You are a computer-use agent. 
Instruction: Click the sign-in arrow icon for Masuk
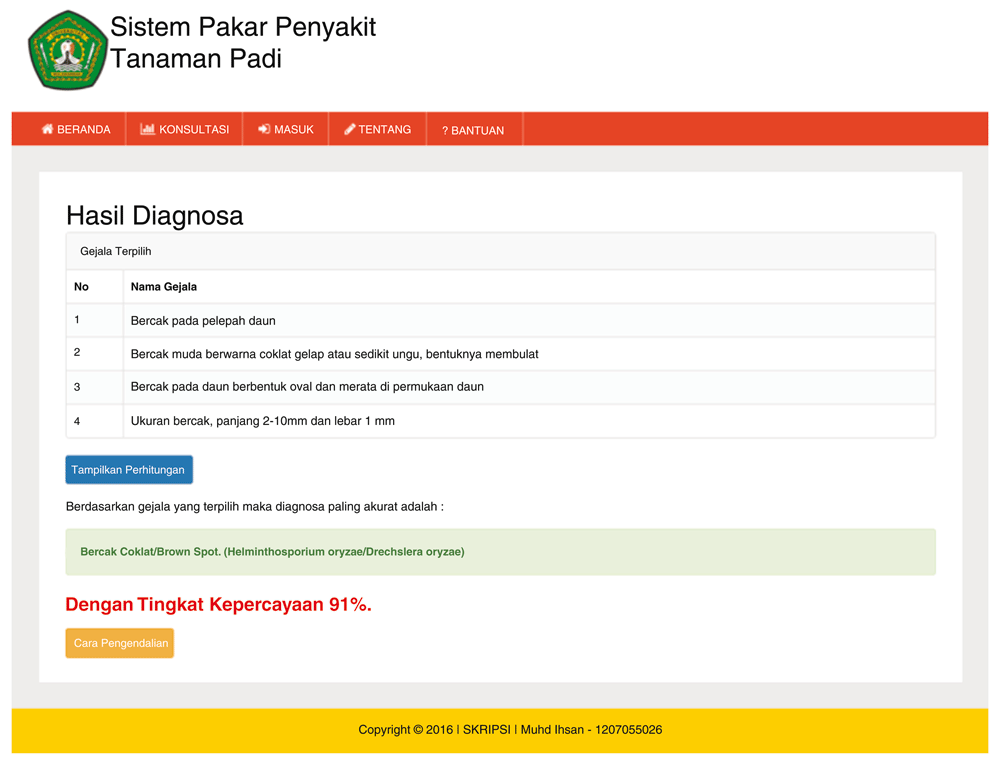264,129
